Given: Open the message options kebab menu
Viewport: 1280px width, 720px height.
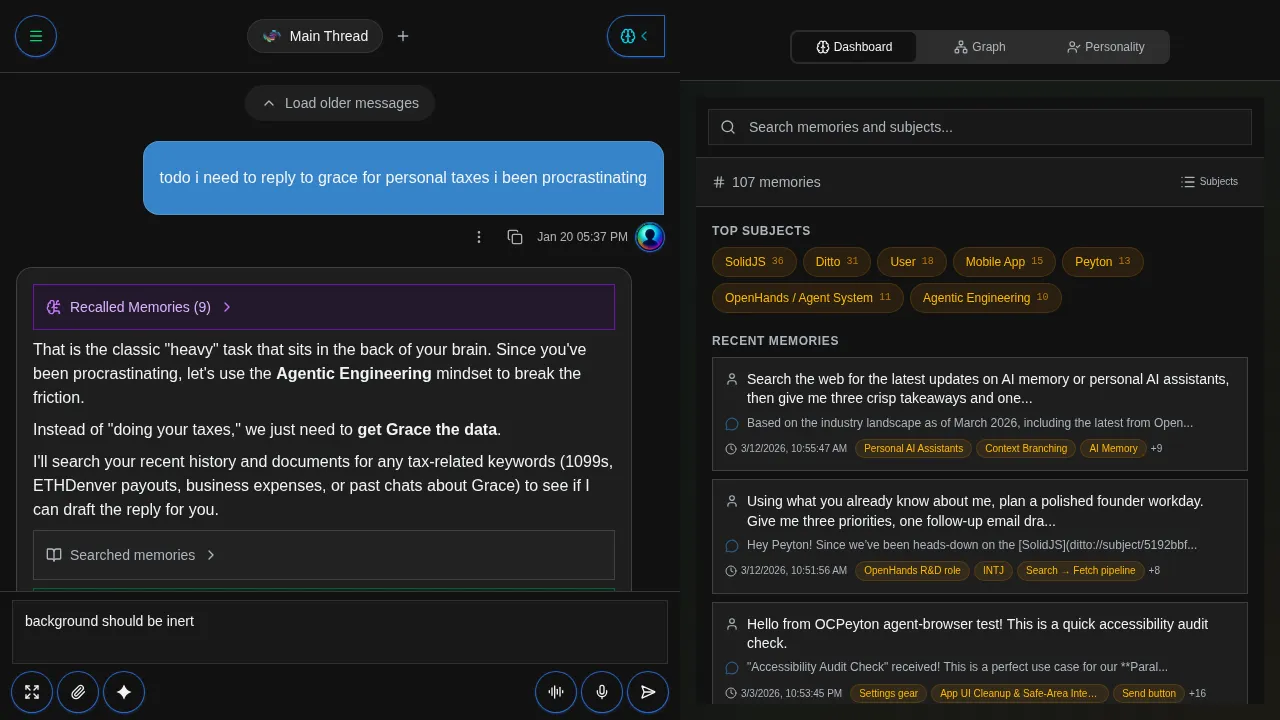Looking at the screenshot, I should [479, 237].
